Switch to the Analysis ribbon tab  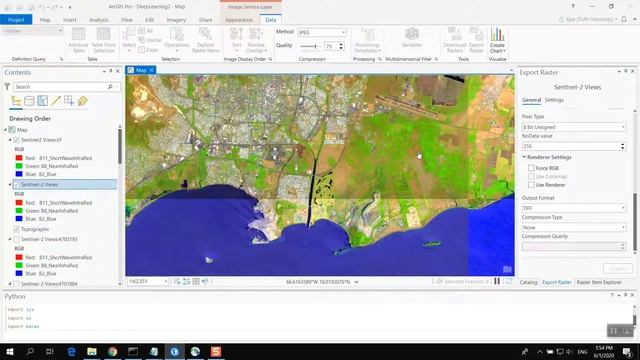point(98,20)
